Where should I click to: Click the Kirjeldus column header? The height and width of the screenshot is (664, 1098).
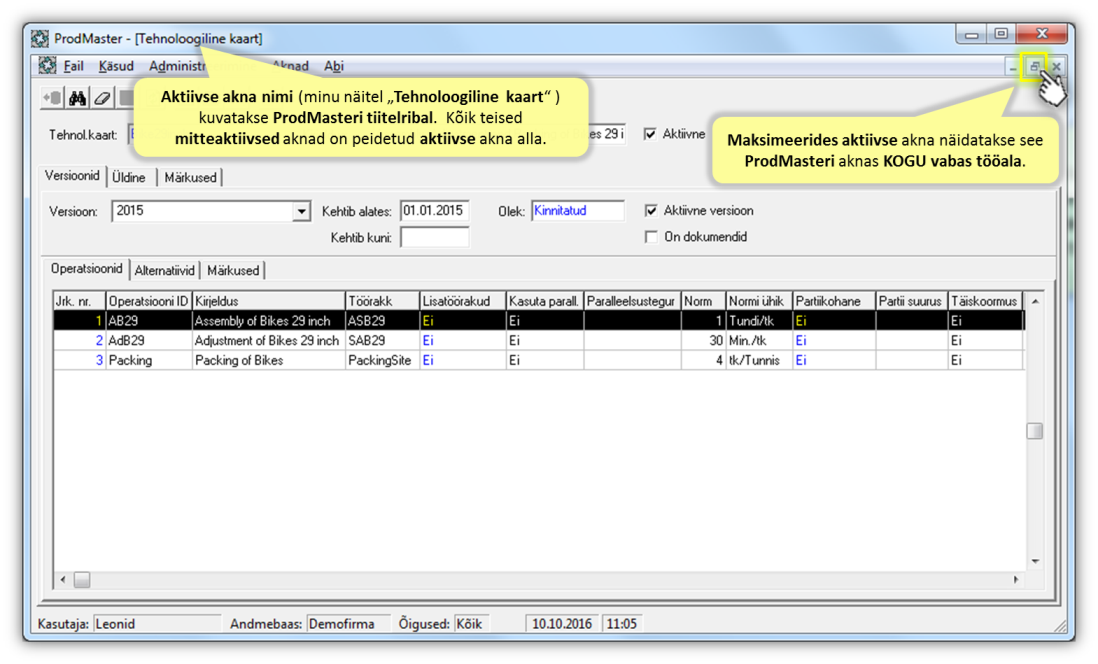click(268, 301)
